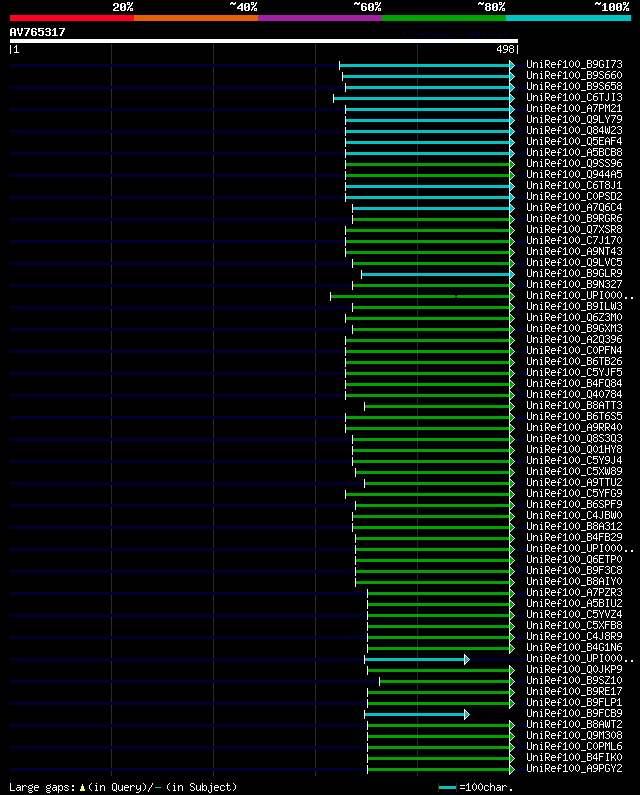Image resolution: width=640 pixels, height=795 pixels.
Task: Select hit UniRef100_A9PGY2
Action: (x=574, y=769)
